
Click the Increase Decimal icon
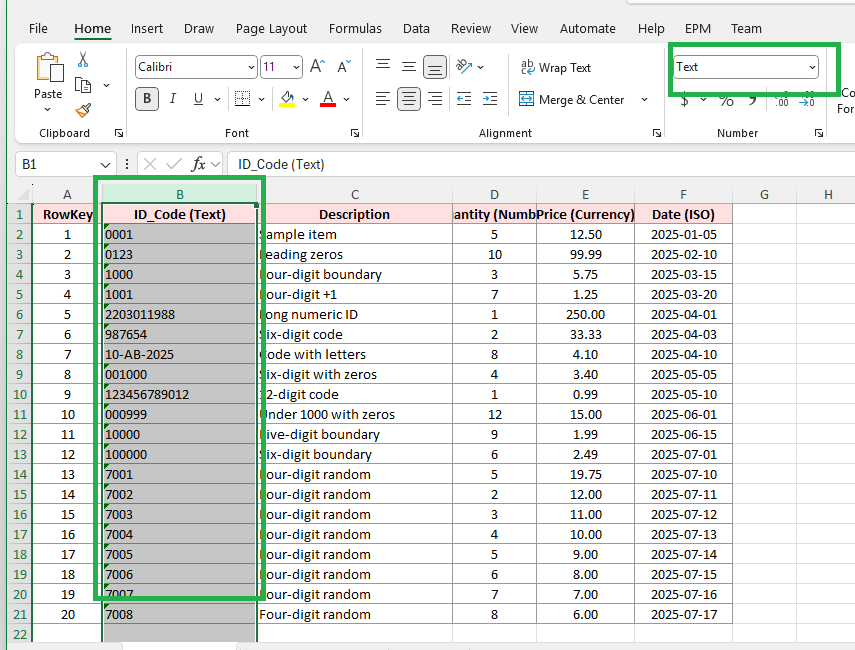[782, 101]
